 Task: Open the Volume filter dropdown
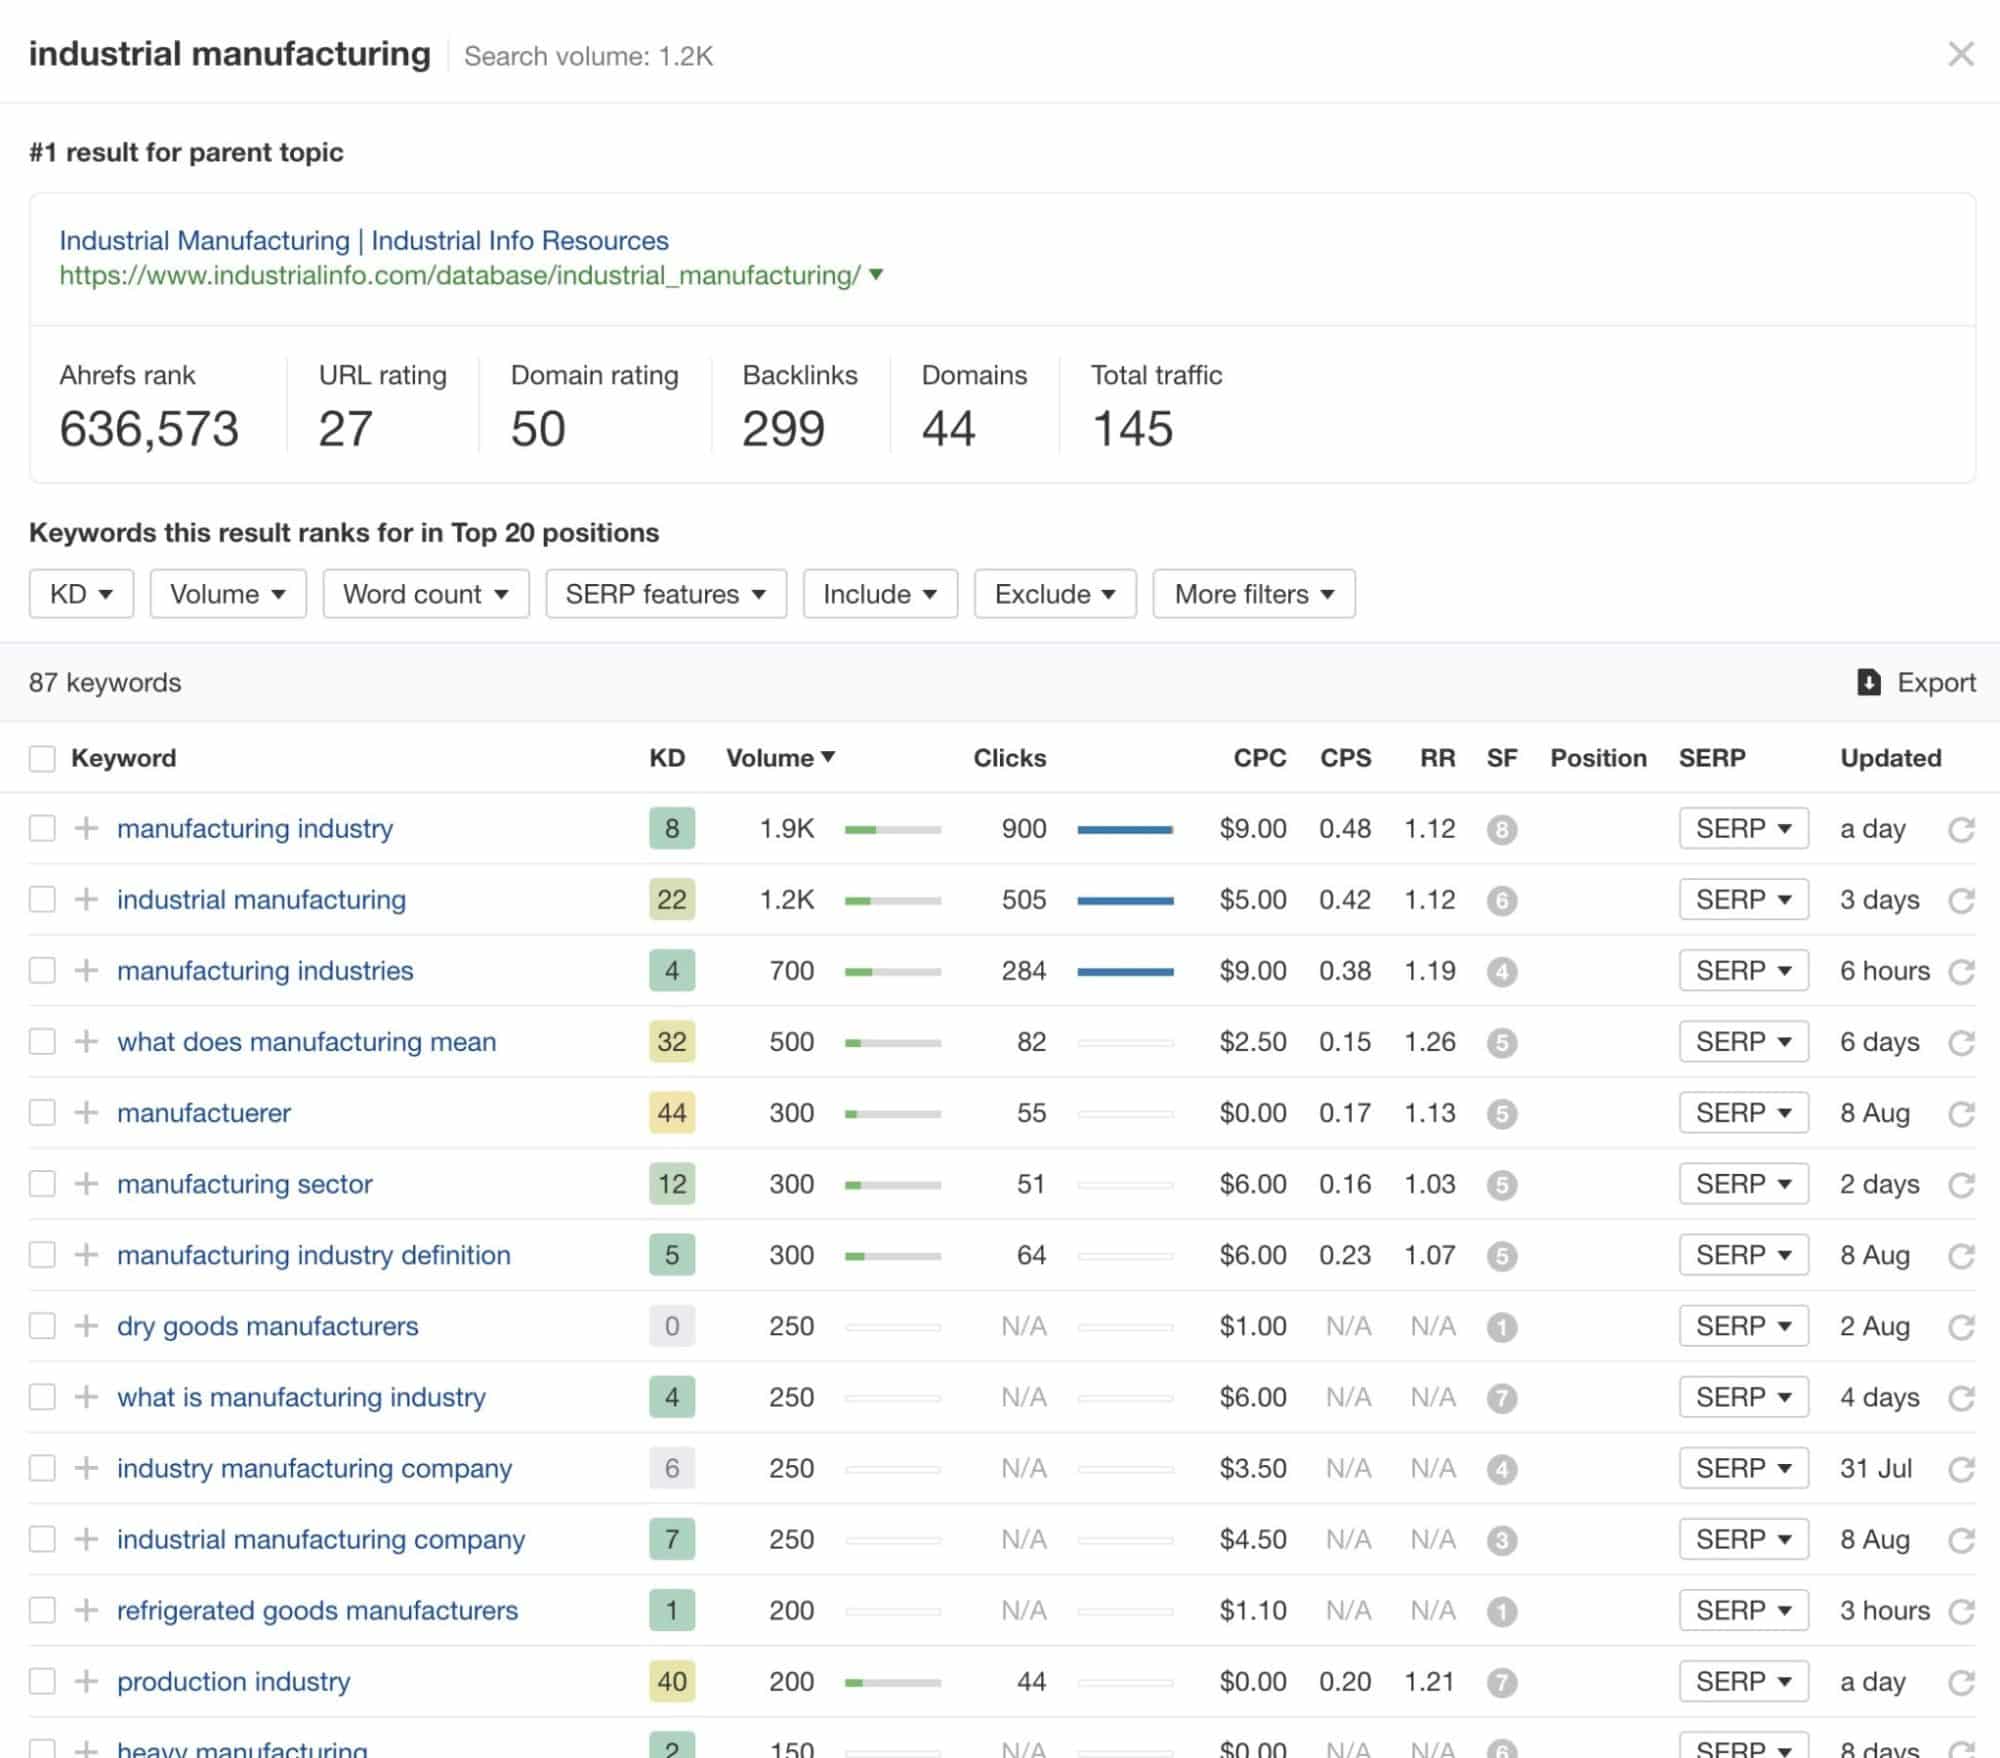pos(228,594)
